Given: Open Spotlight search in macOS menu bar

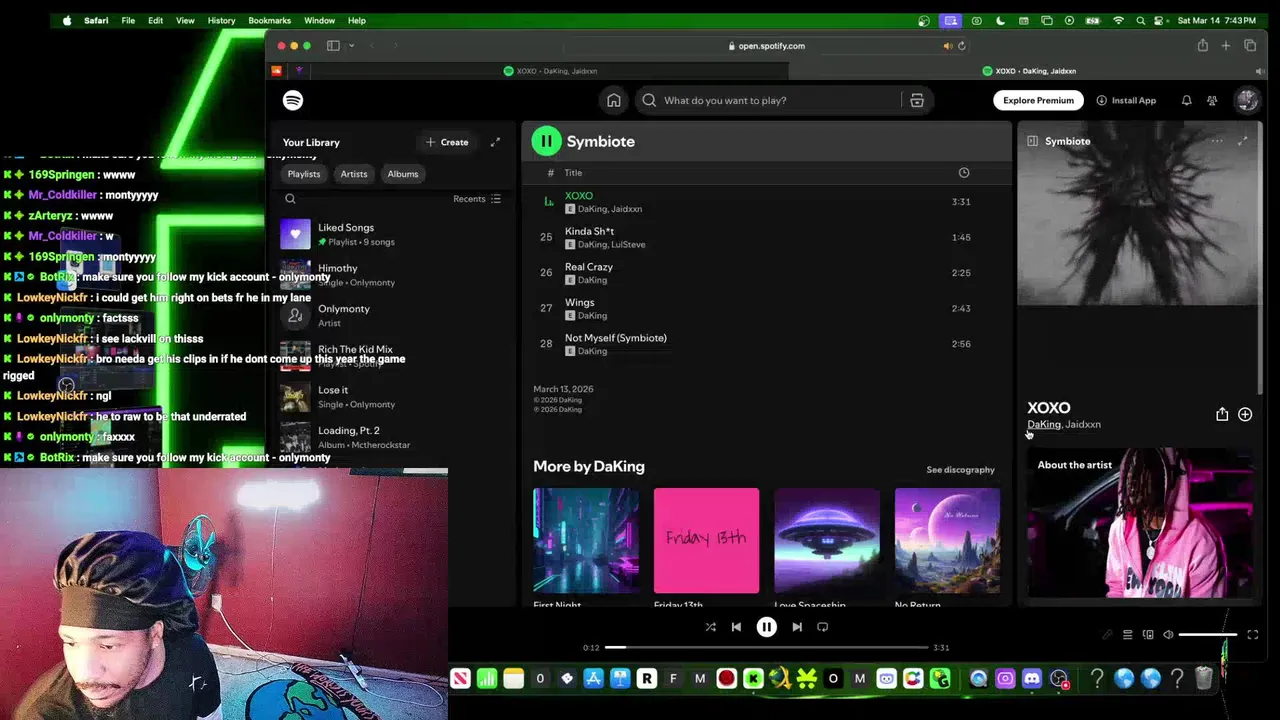Looking at the screenshot, I should 1140,20.
